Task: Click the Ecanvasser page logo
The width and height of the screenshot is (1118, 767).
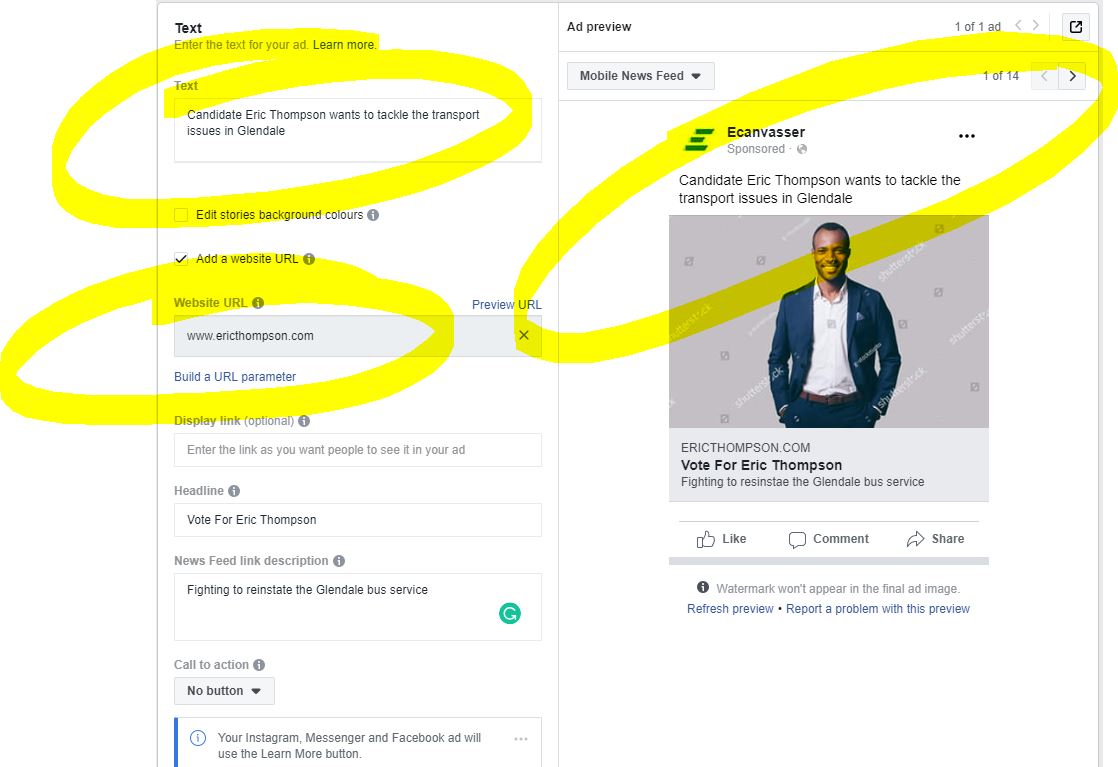Action: click(699, 140)
